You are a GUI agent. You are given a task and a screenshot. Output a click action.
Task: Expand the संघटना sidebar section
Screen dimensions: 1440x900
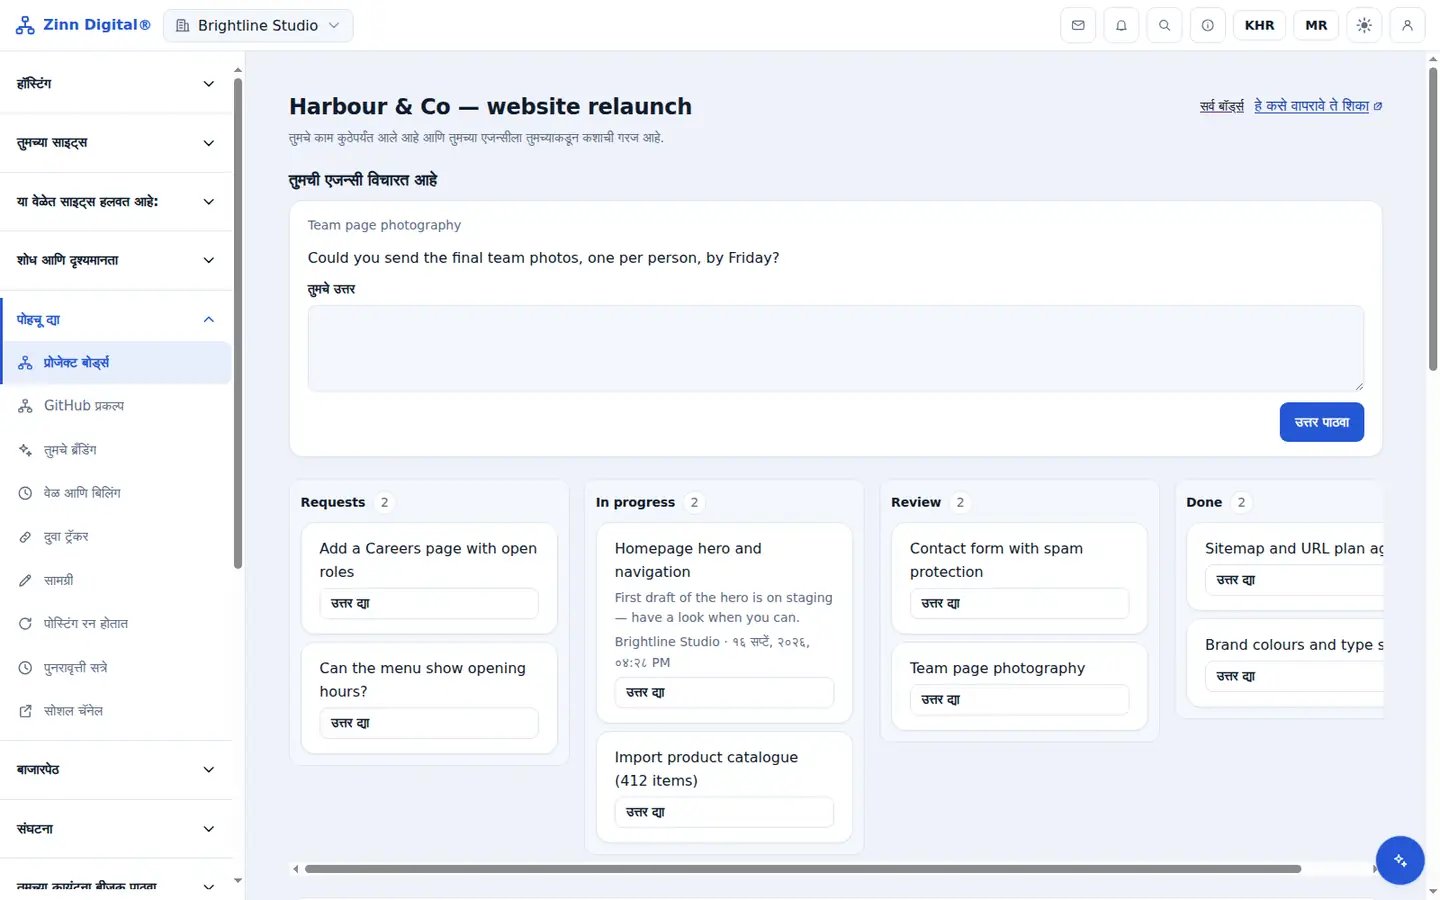(x=116, y=829)
